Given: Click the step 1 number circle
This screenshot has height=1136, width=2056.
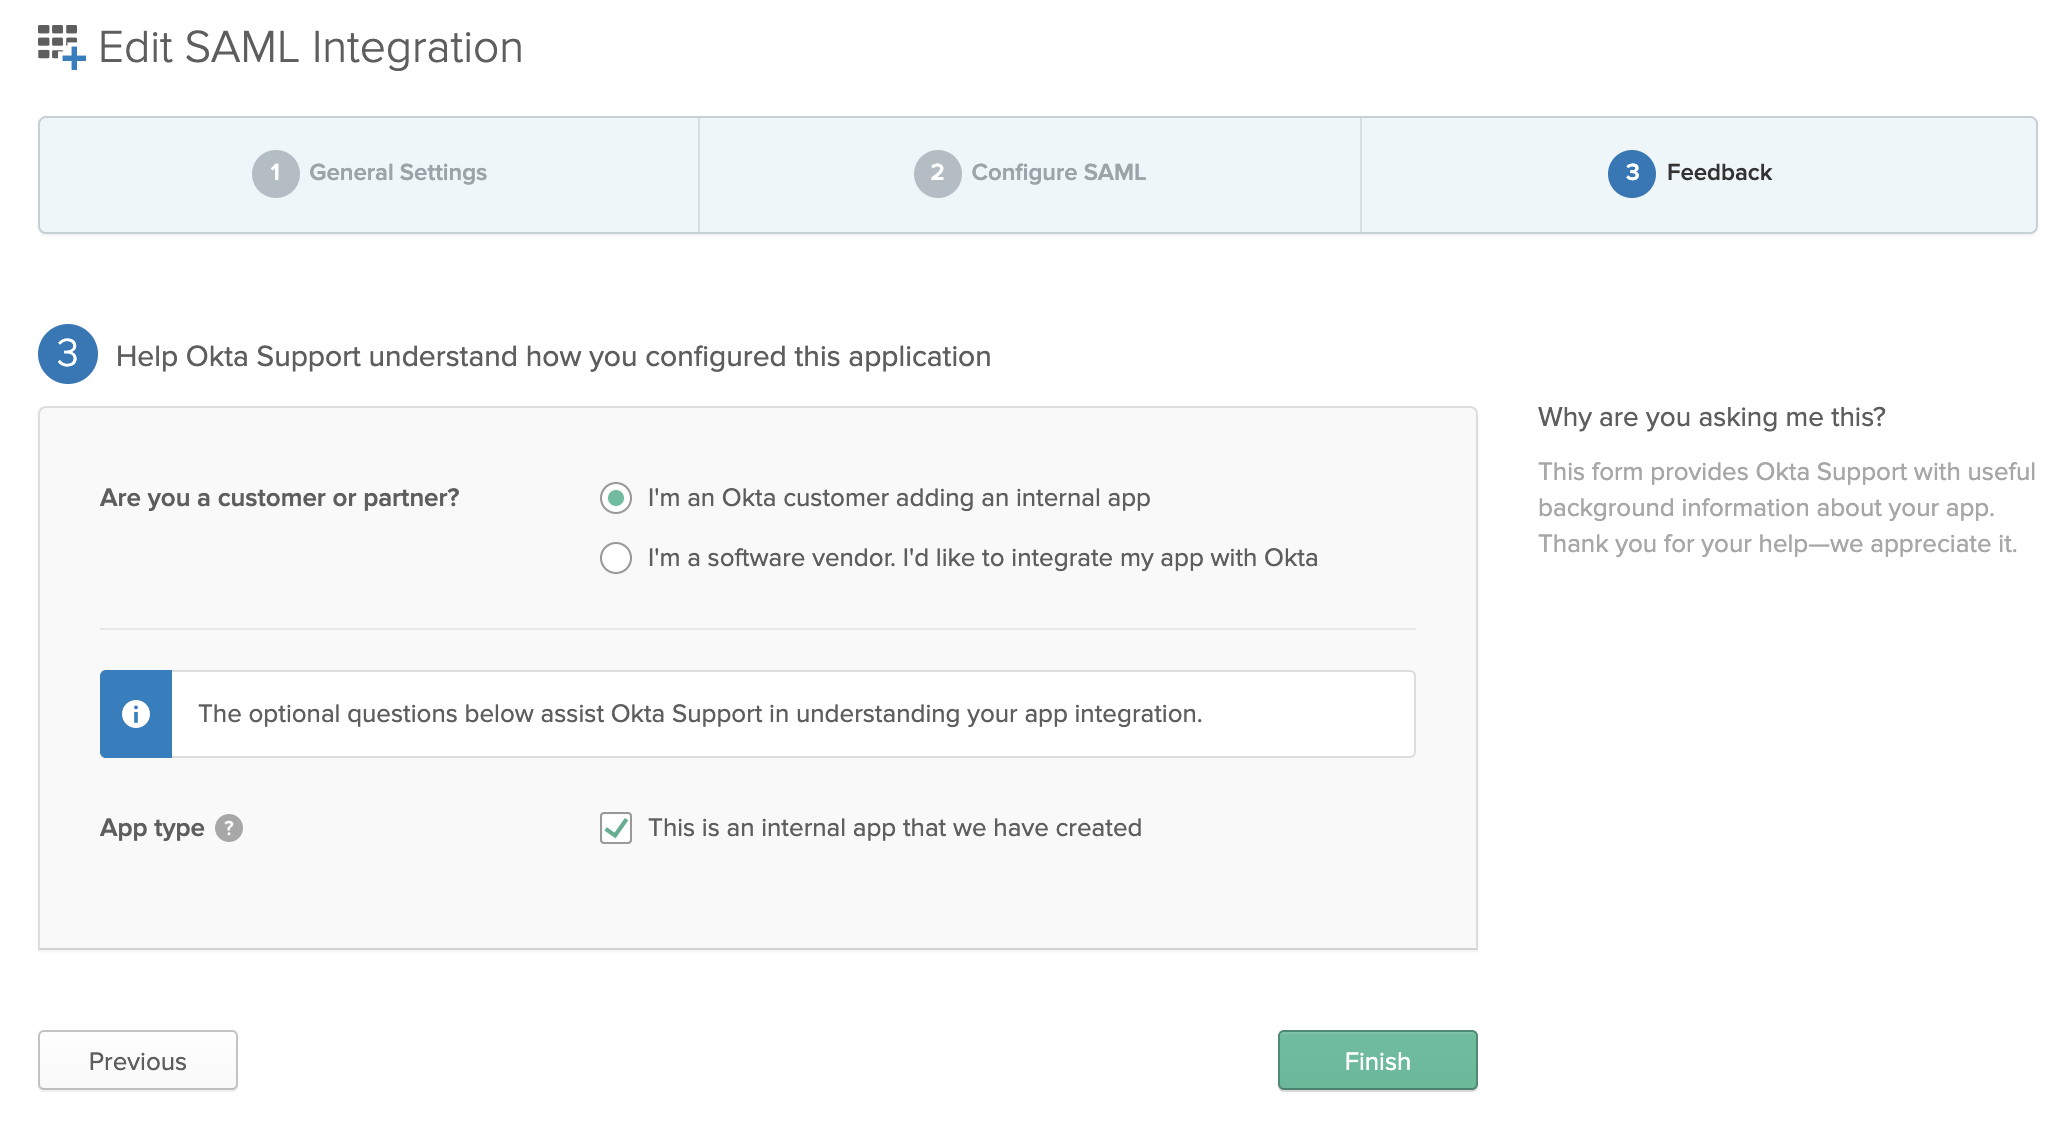Looking at the screenshot, I should pos(276,173).
